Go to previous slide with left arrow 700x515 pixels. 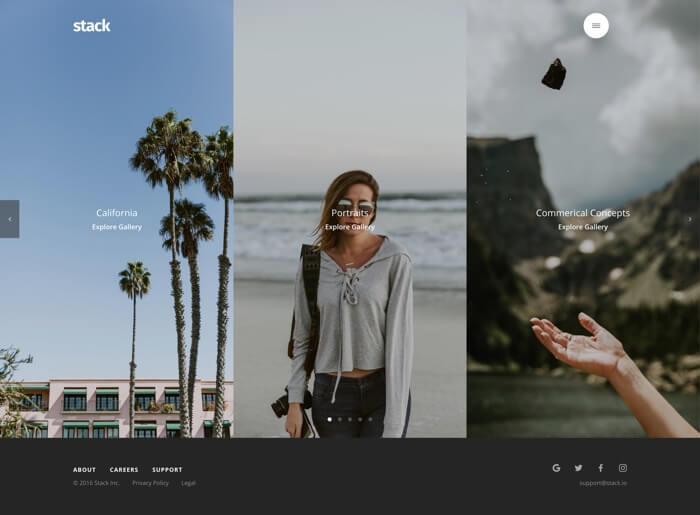10,219
